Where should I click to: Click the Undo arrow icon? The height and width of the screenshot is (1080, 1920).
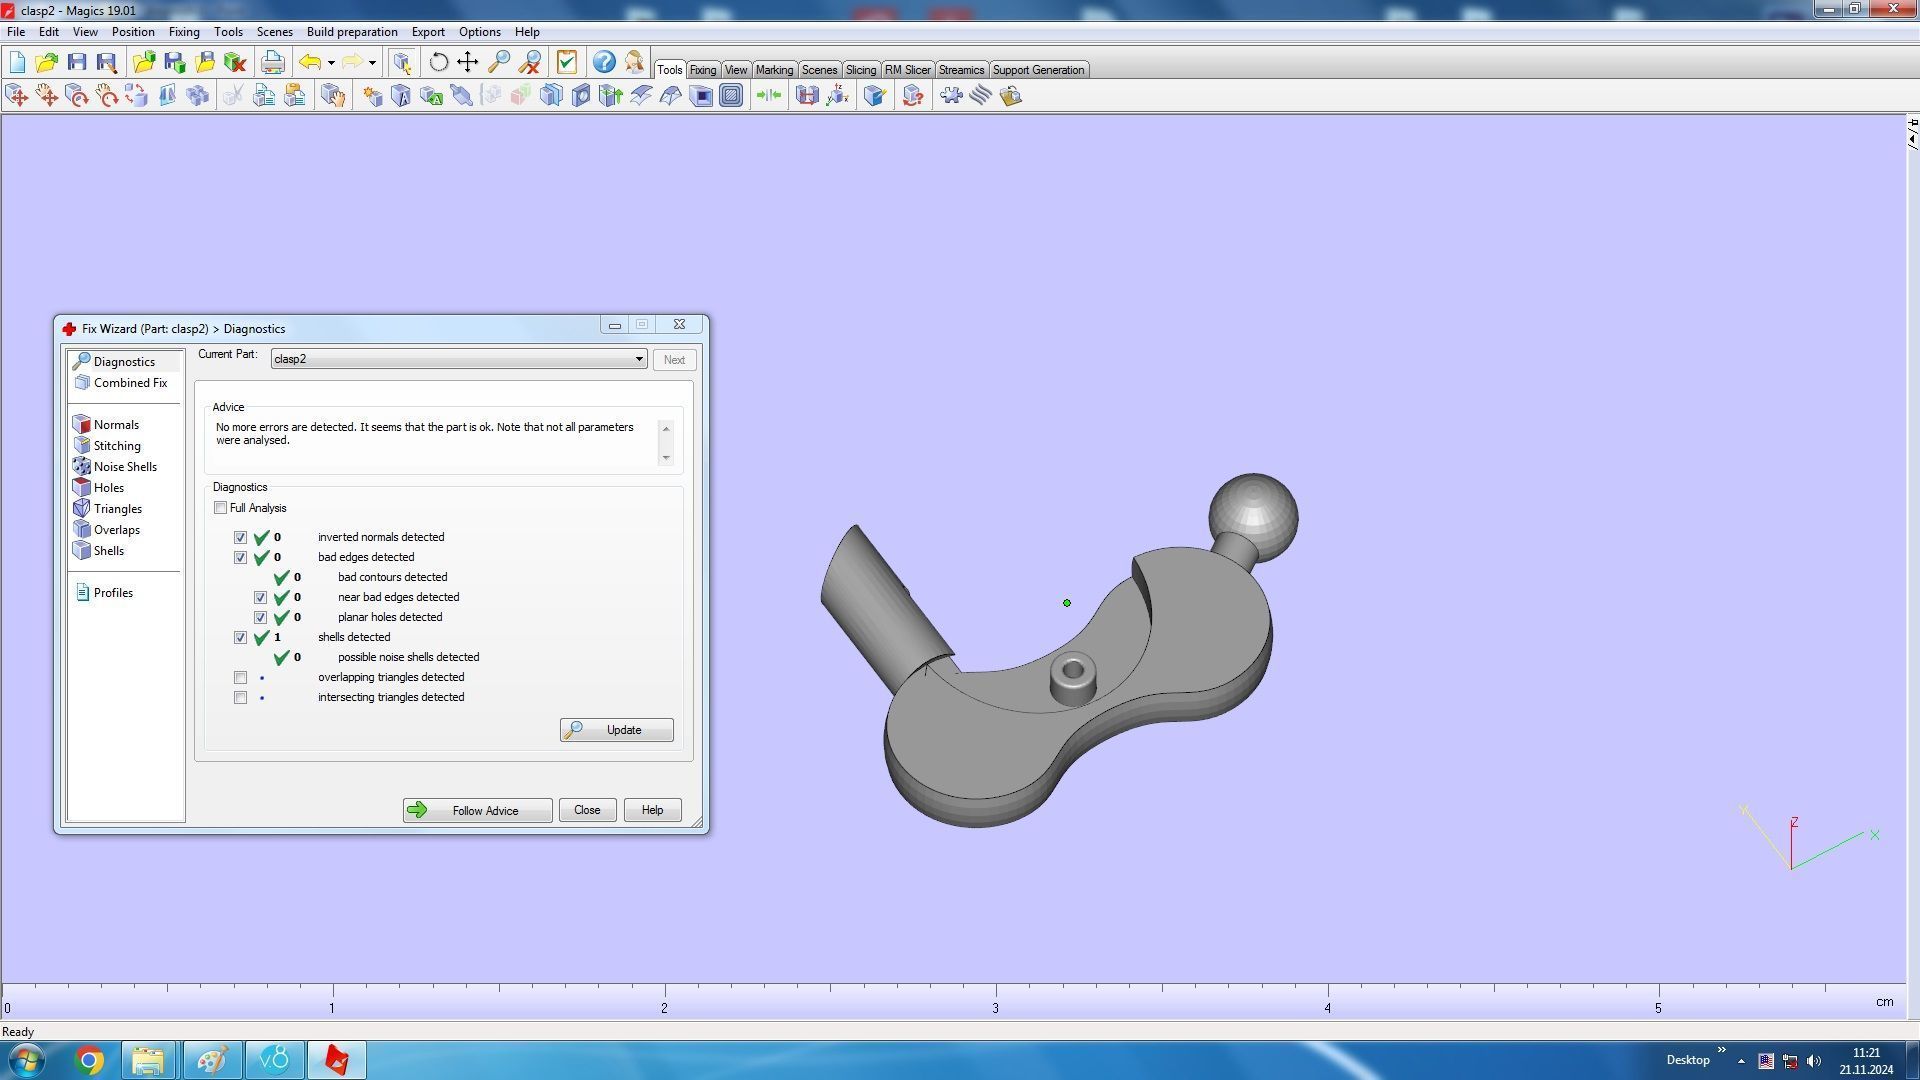(x=310, y=62)
